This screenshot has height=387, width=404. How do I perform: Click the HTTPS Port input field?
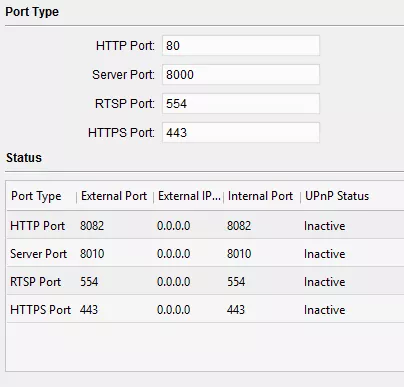coord(241,132)
